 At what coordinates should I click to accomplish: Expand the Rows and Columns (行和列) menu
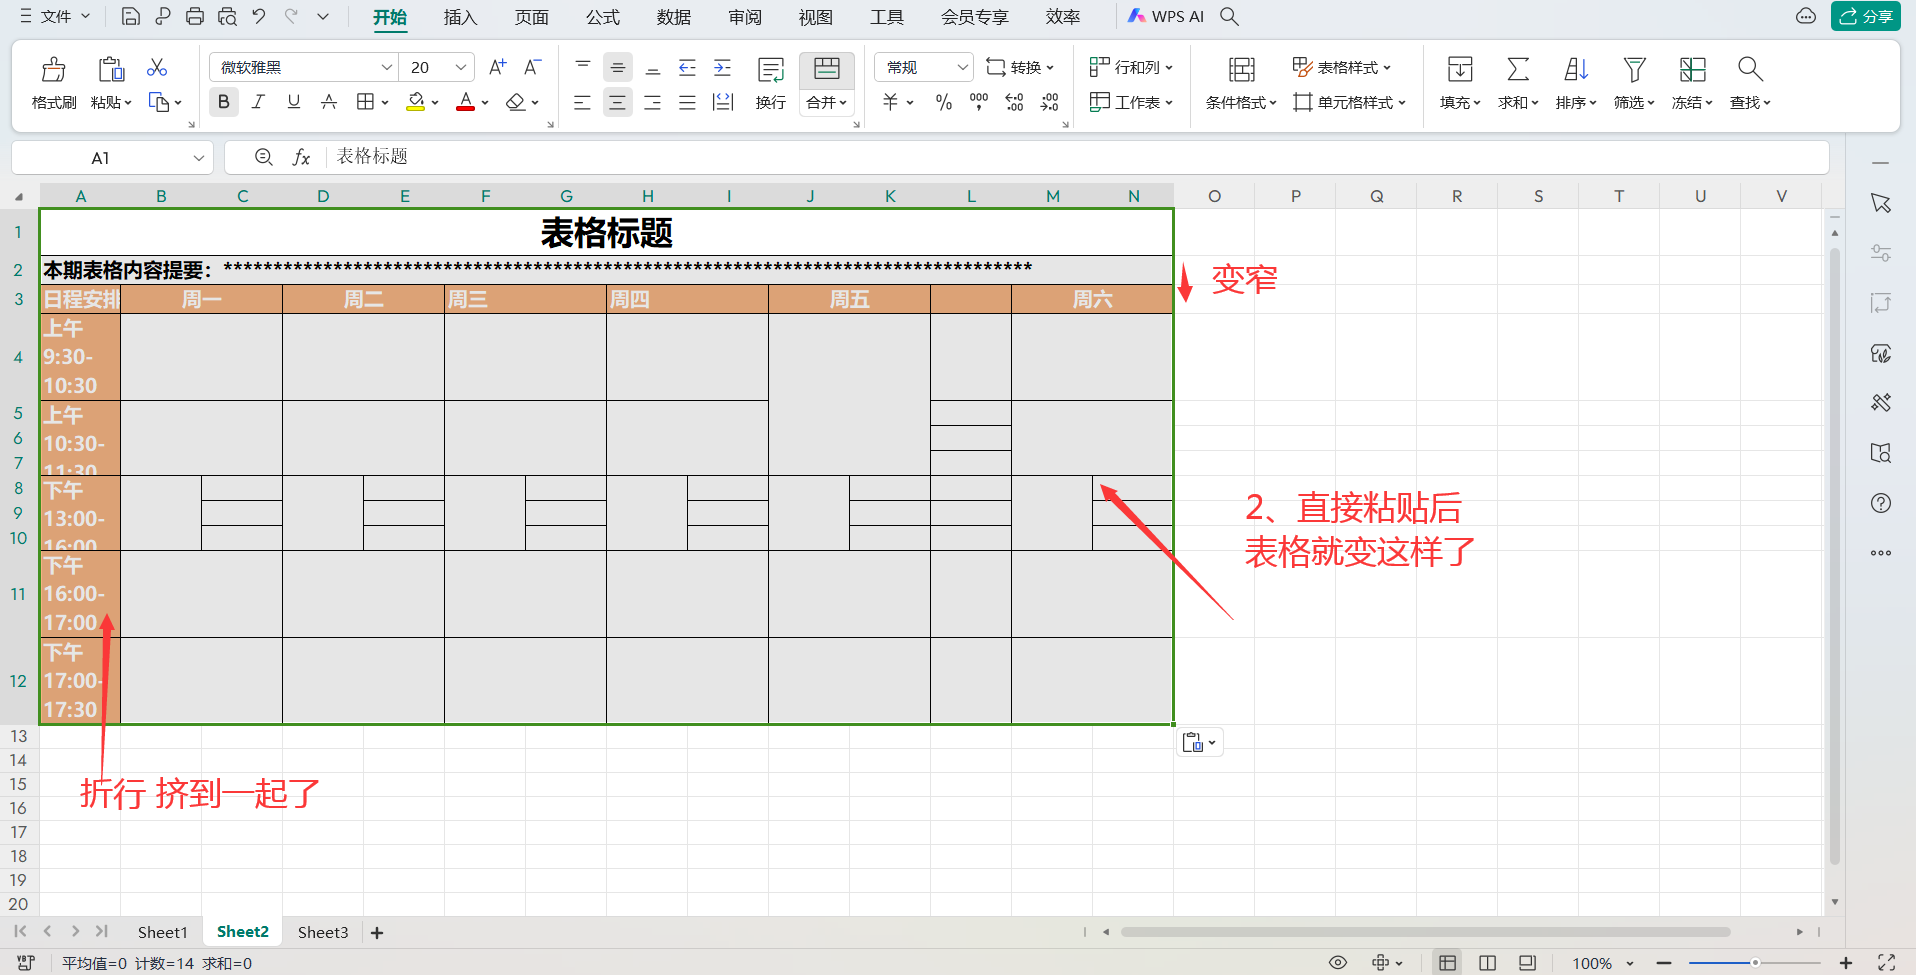point(1131,67)
